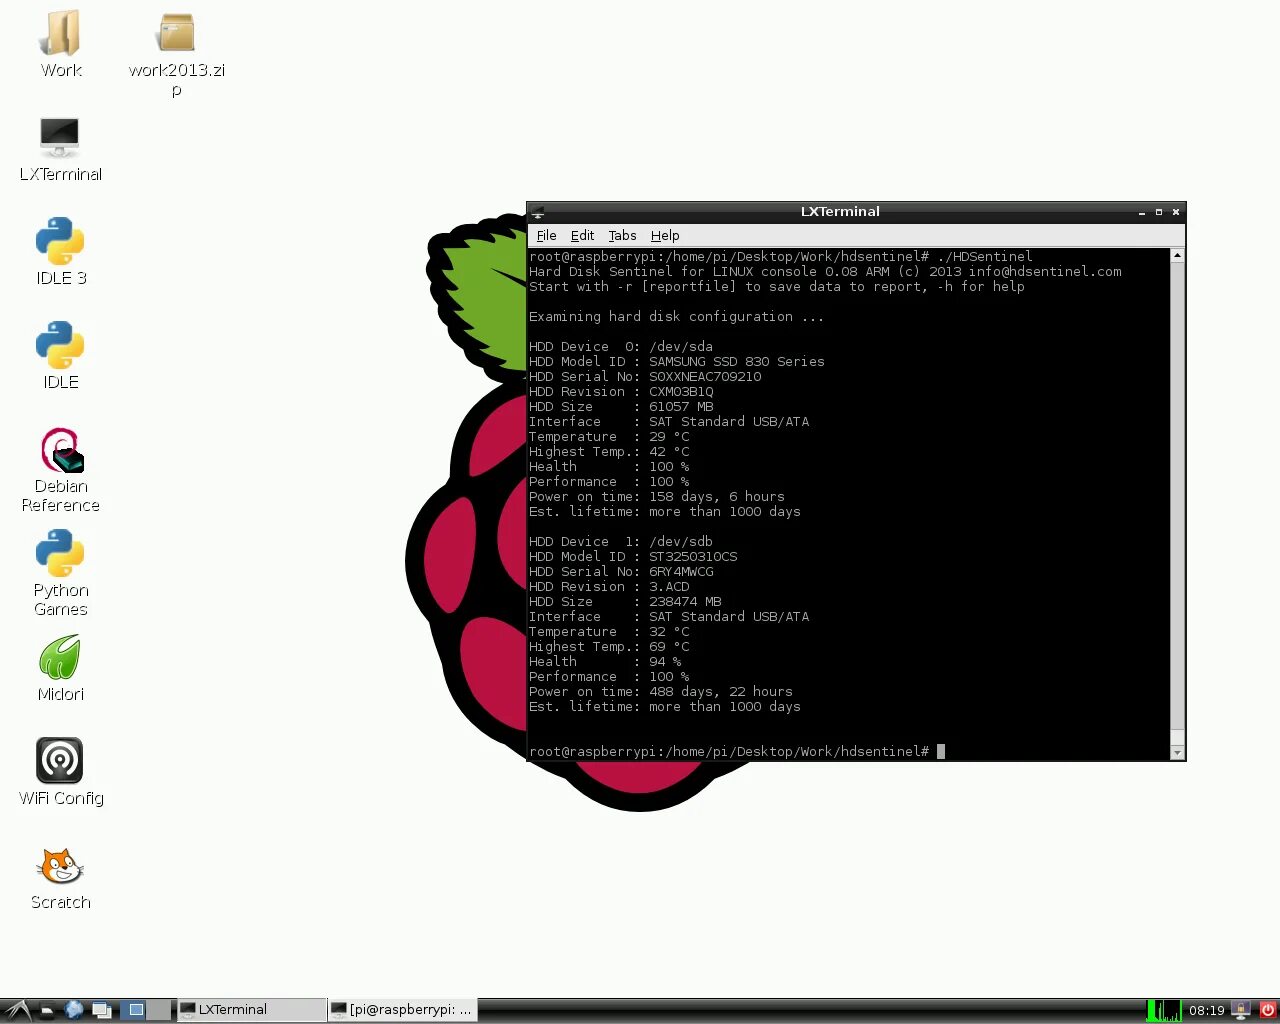
Task: Select the LXTerminal taskbar window button
Action: point(251,1010)
